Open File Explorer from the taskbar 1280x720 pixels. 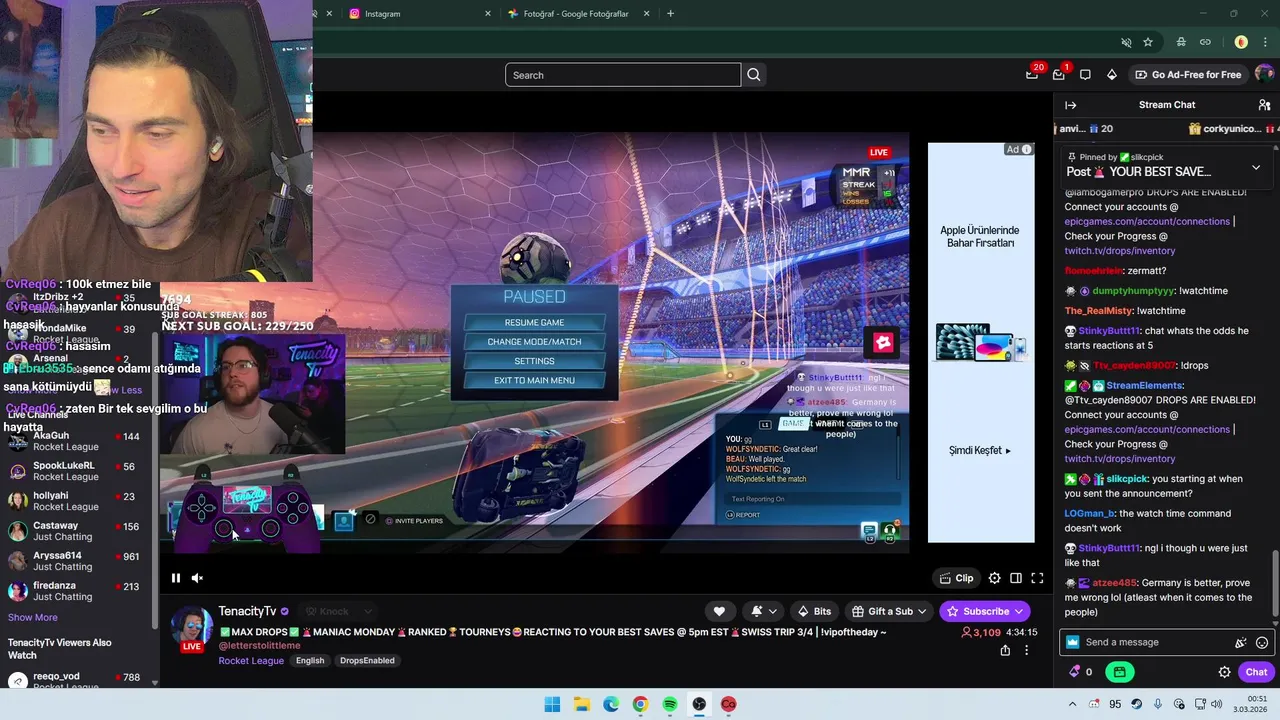(581, 704)
